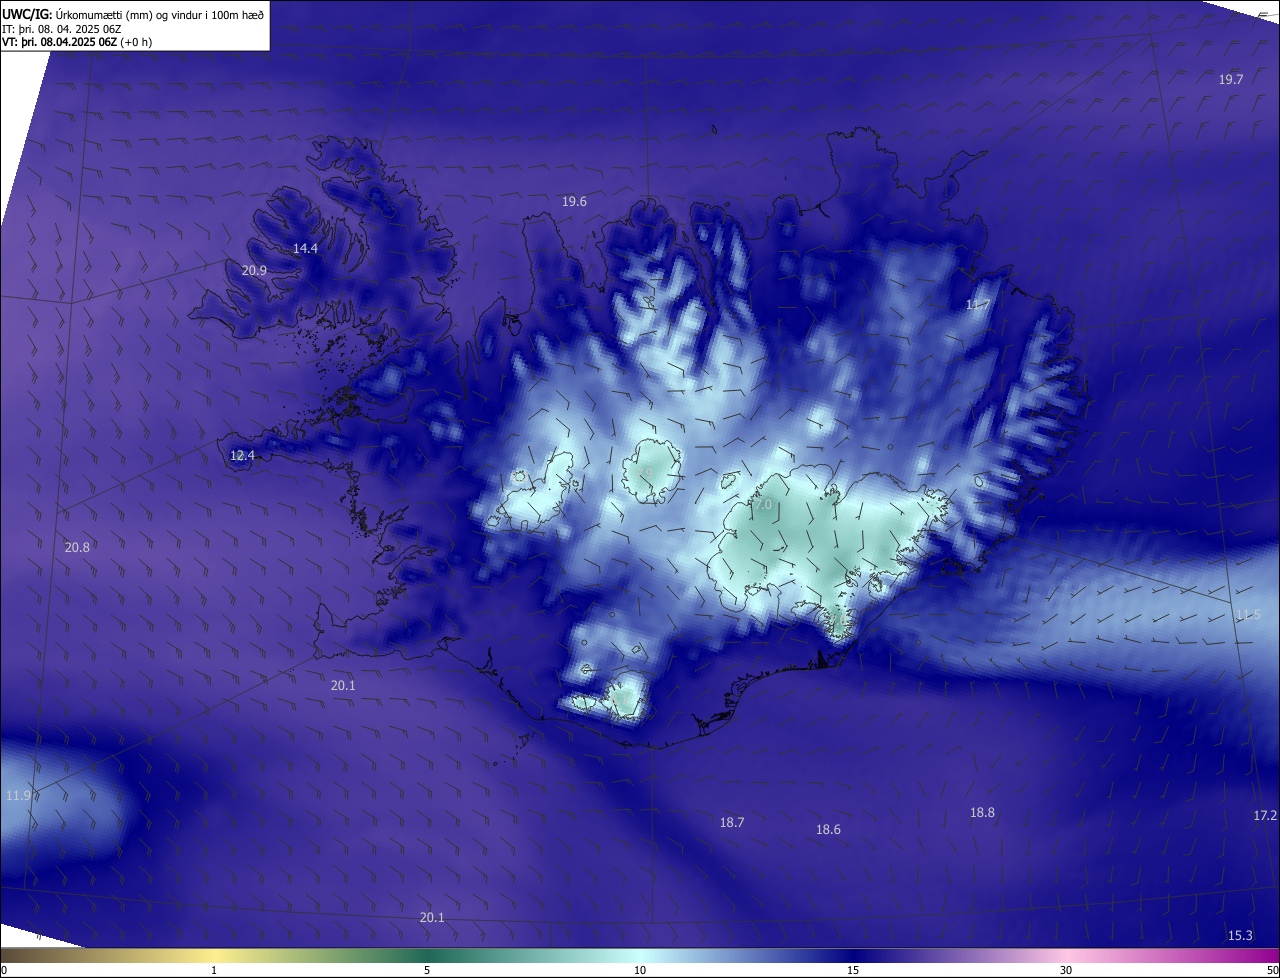
Task: Select the 7.0 value on Vatnajökull glacier
Action: (x=763, y=505)
